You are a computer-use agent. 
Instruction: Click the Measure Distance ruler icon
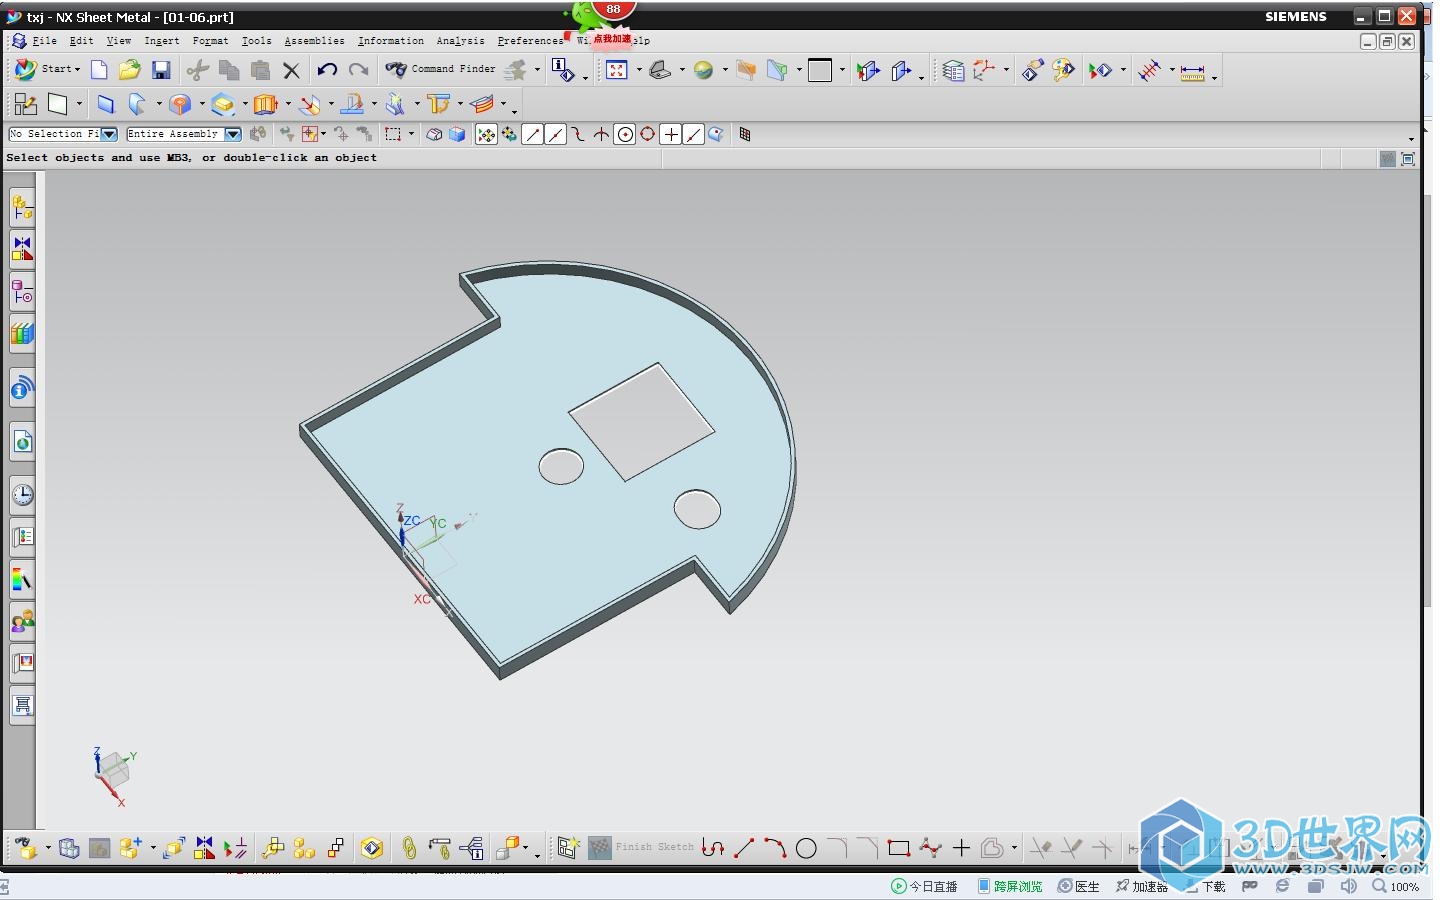tap(1192, 71)
